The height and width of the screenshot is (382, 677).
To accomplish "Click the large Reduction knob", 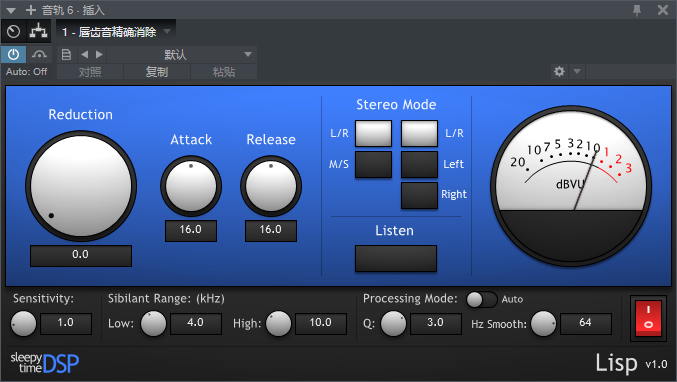I will click(81, 186).
